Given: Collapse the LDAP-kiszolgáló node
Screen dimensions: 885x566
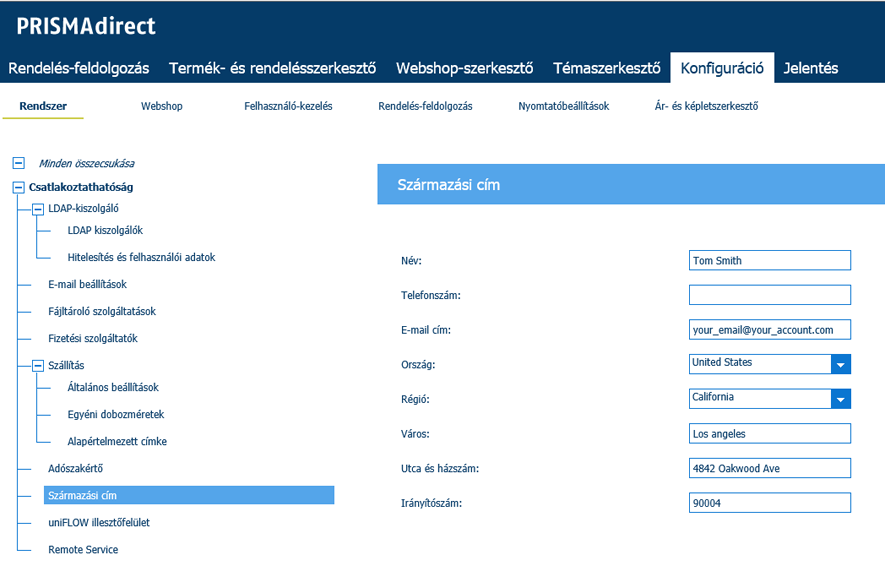Looking at the screenshot, I should 38,209.
